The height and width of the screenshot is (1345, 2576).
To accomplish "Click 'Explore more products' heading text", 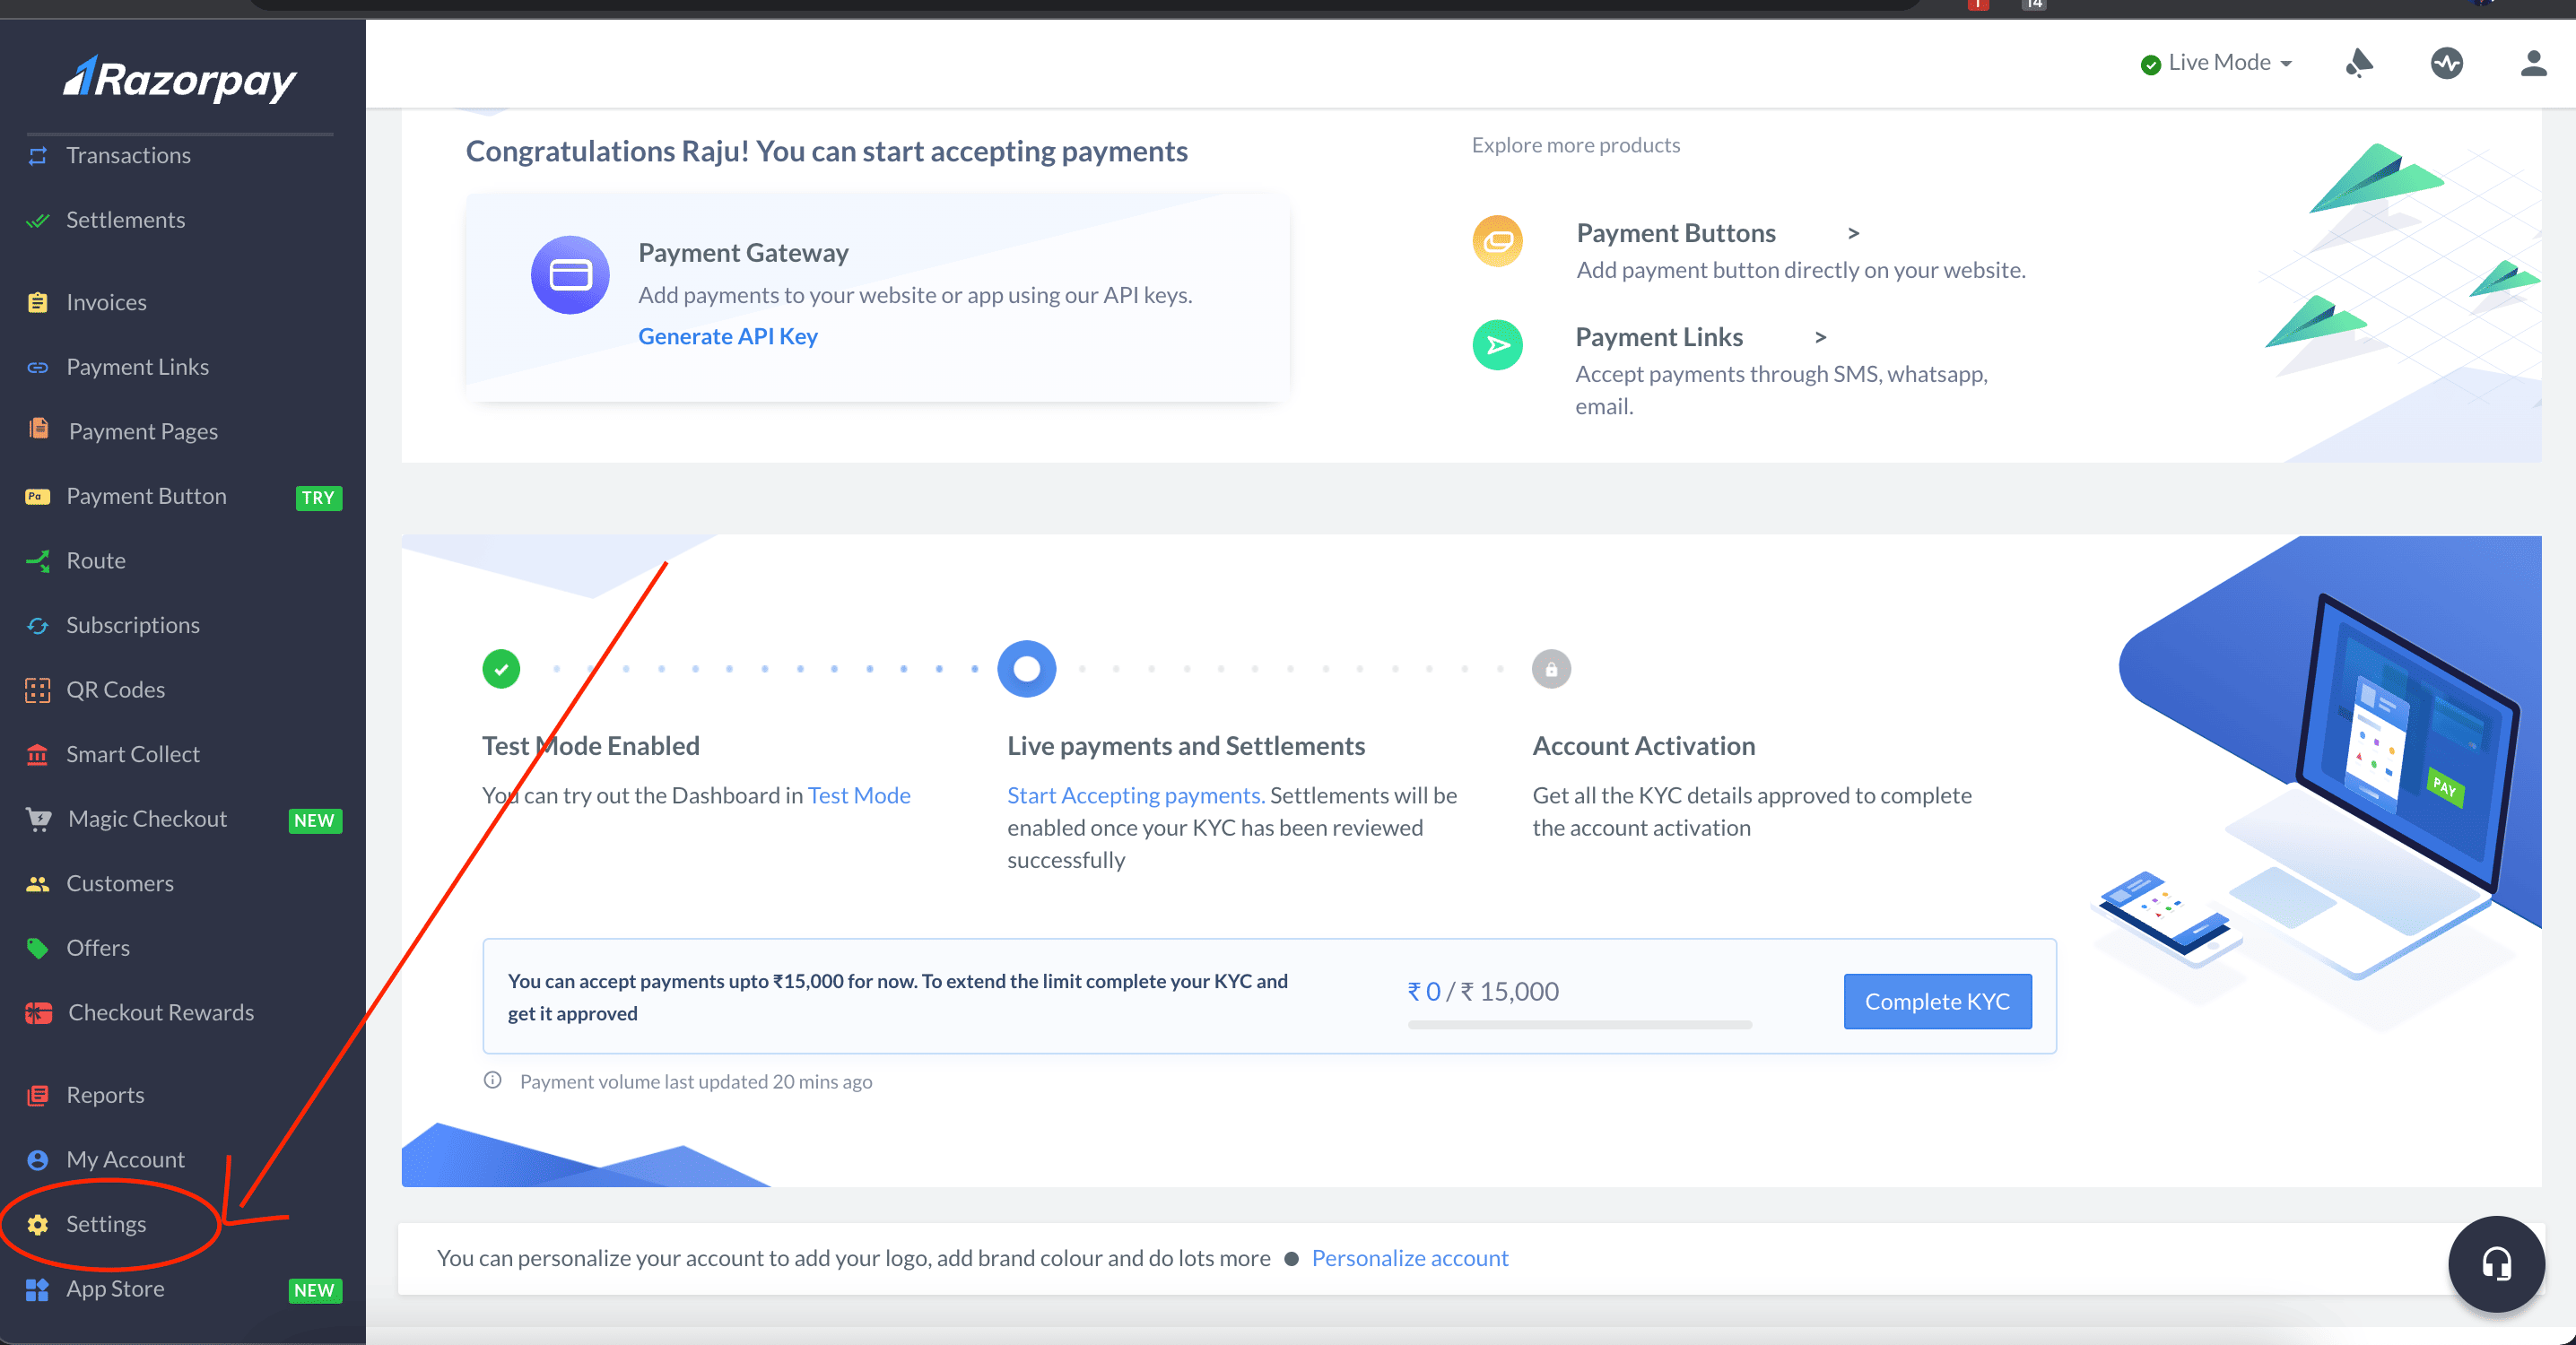I will [x=1576, y=145].
